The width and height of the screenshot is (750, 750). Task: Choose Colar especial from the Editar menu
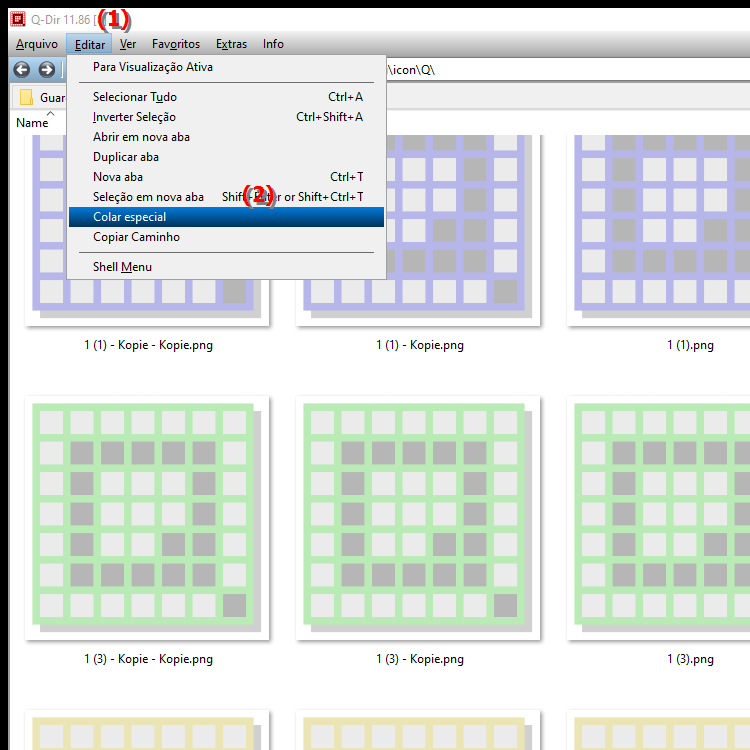[130, 217]
